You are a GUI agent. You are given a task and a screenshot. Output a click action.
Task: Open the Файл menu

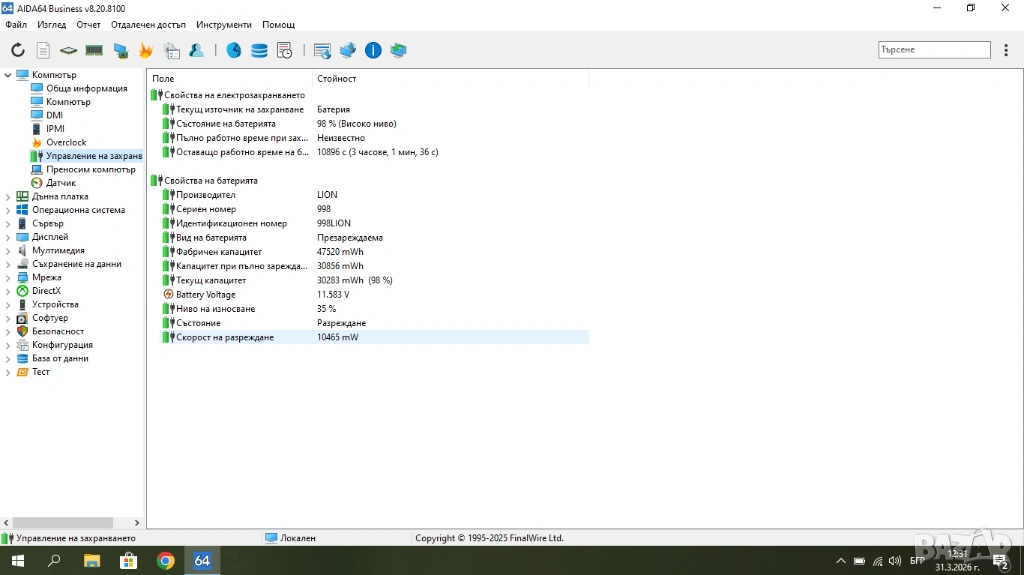coord(16,24)
